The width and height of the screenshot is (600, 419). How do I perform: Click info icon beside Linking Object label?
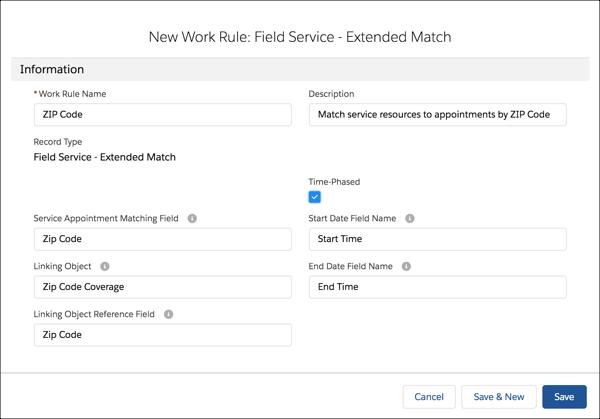[x=105, y=266]
